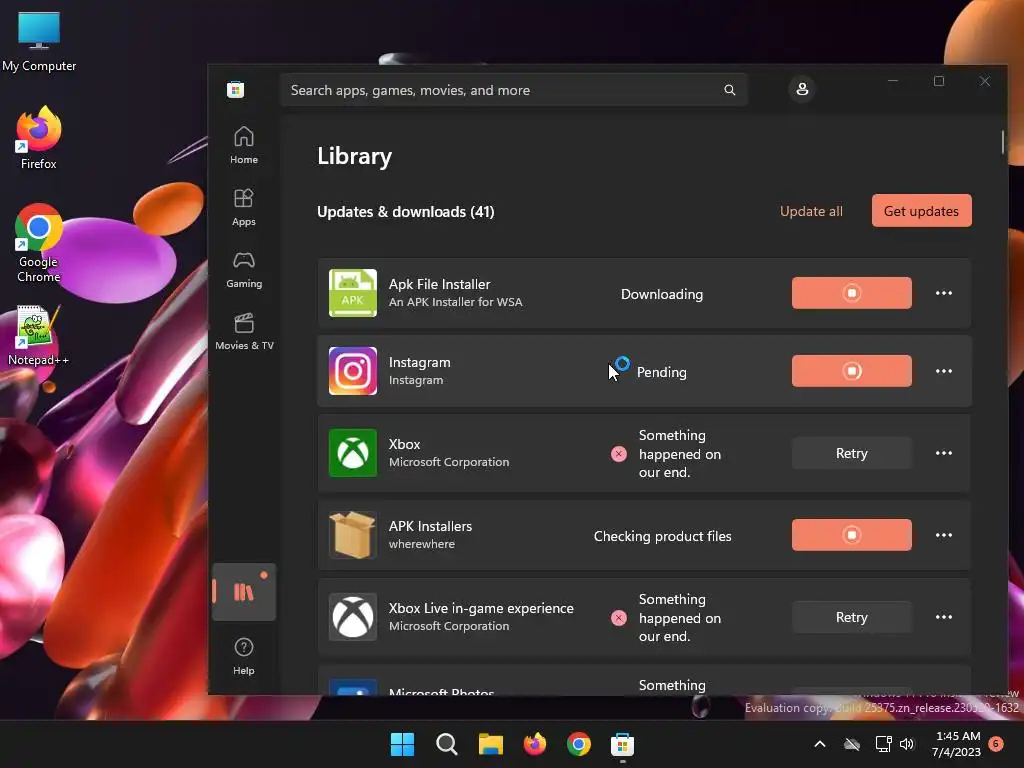Click the Apk File Installer app icon
This screenshot has width=1024, height=768.
pyautogui.click(x=353, y=293)
